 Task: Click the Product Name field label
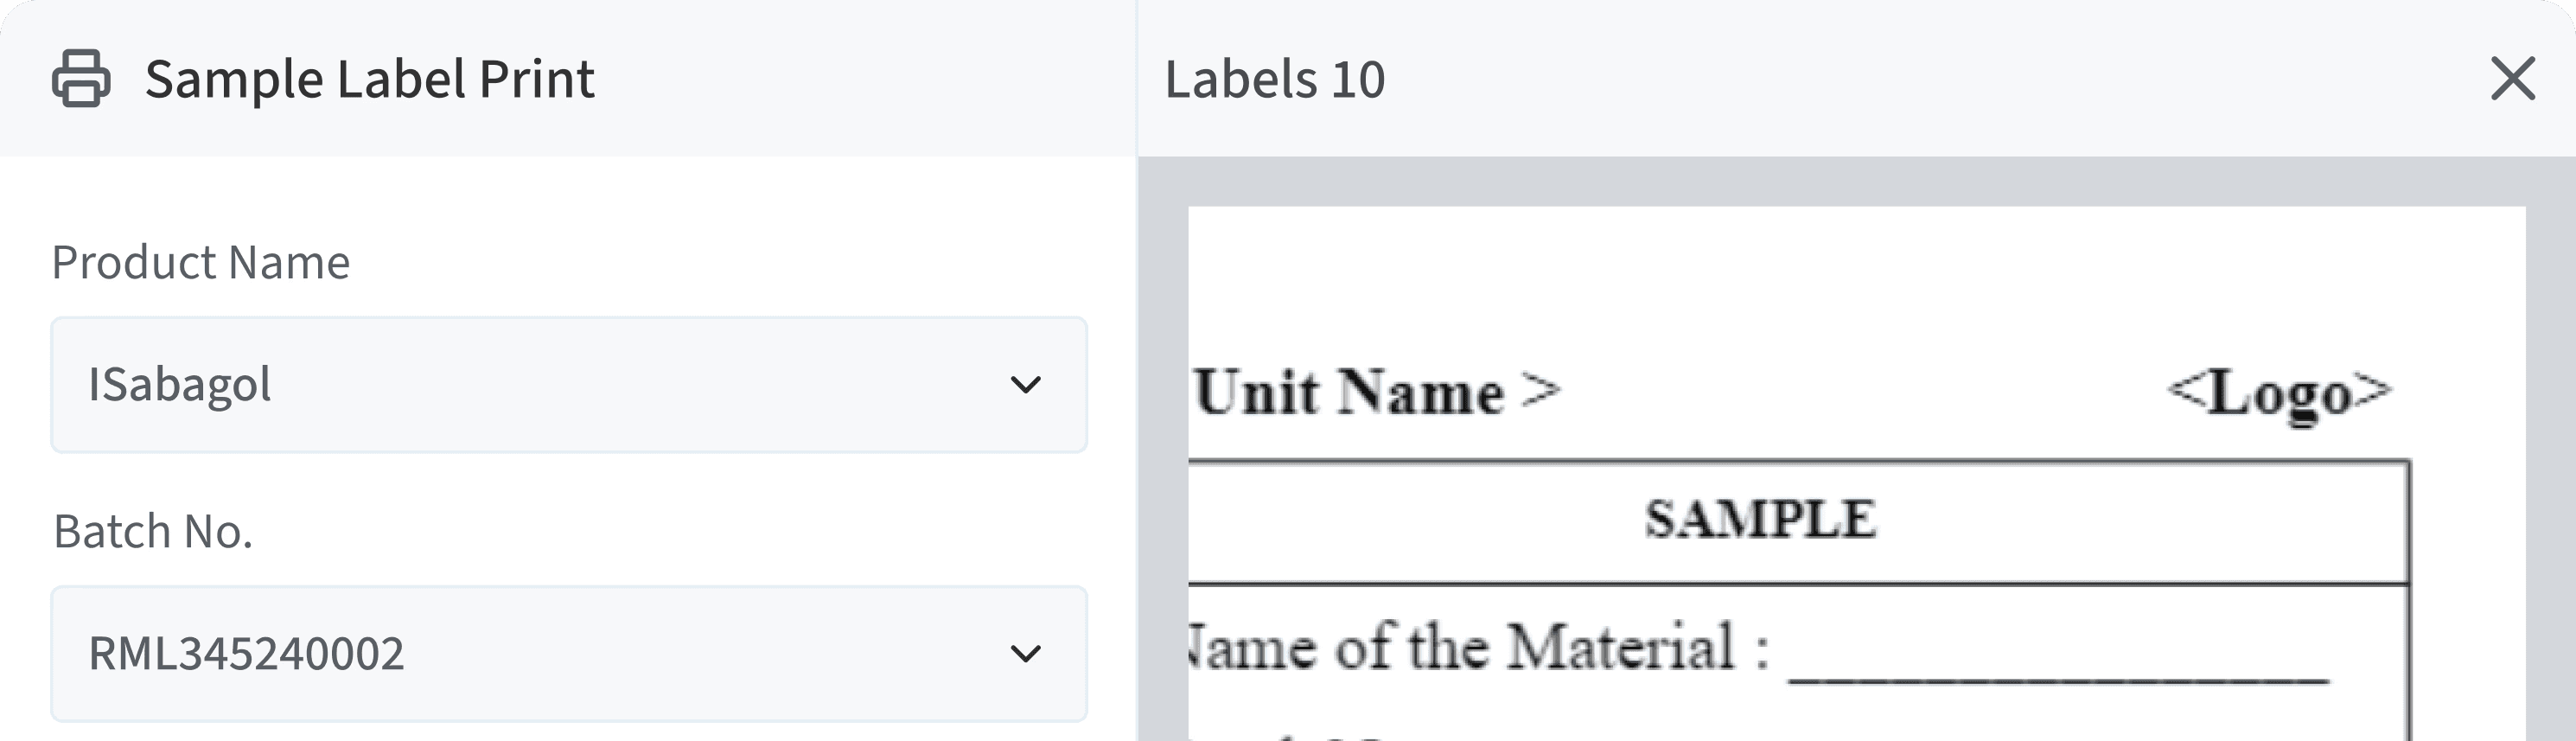pyautogui.click(x=203, y=261)
